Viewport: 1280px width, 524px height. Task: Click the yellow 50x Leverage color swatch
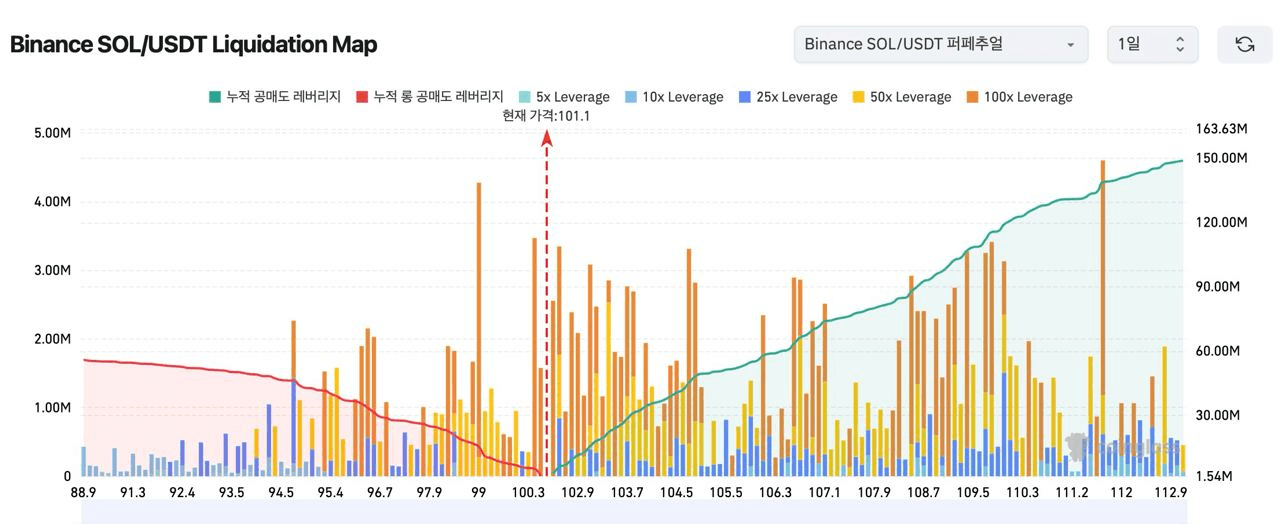(858, 97)
